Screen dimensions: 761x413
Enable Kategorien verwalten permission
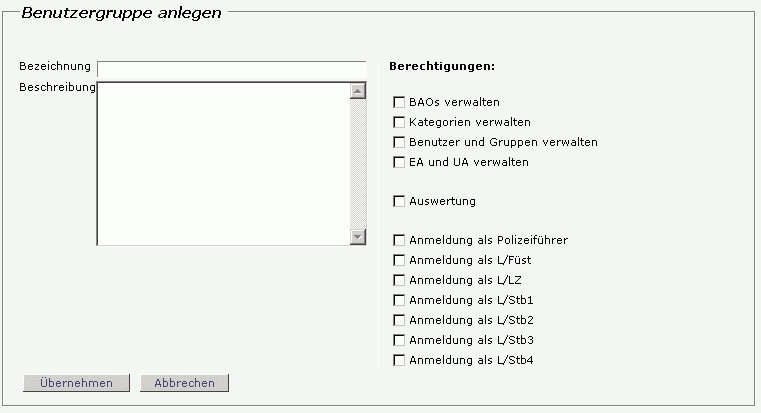pyautogui.click(x=399, y=122)
